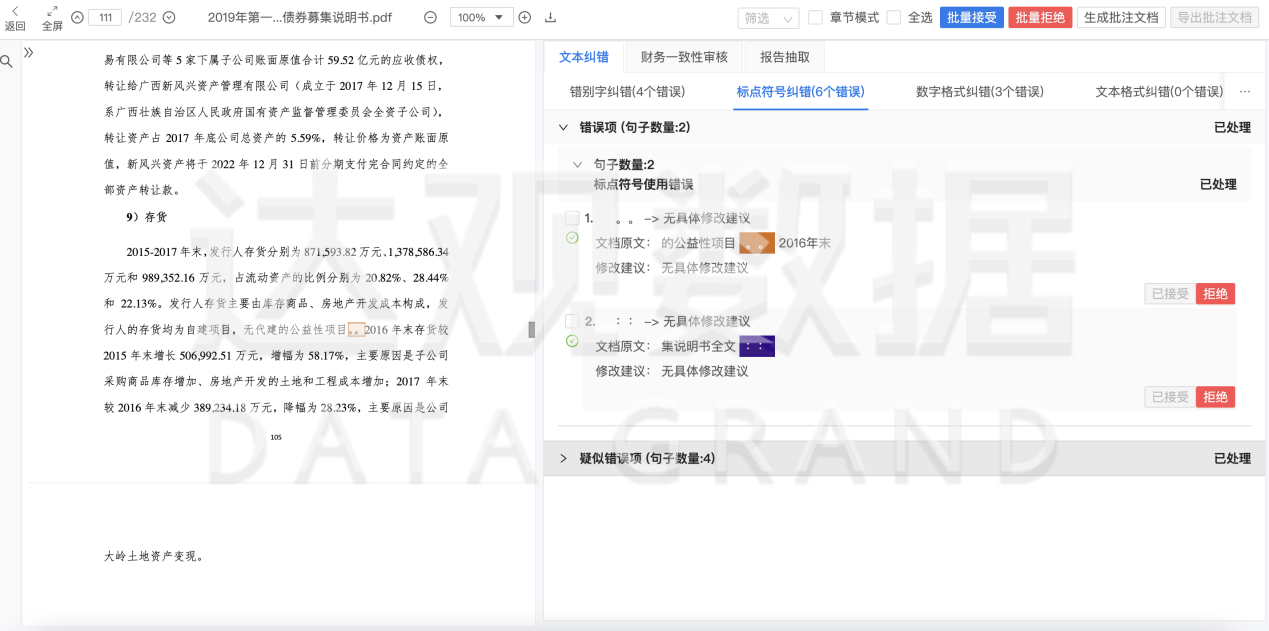The width and height of the screenshot is (1269, 631).
Task: Check the checkbox for error item 1
Action: coord(572,218)
